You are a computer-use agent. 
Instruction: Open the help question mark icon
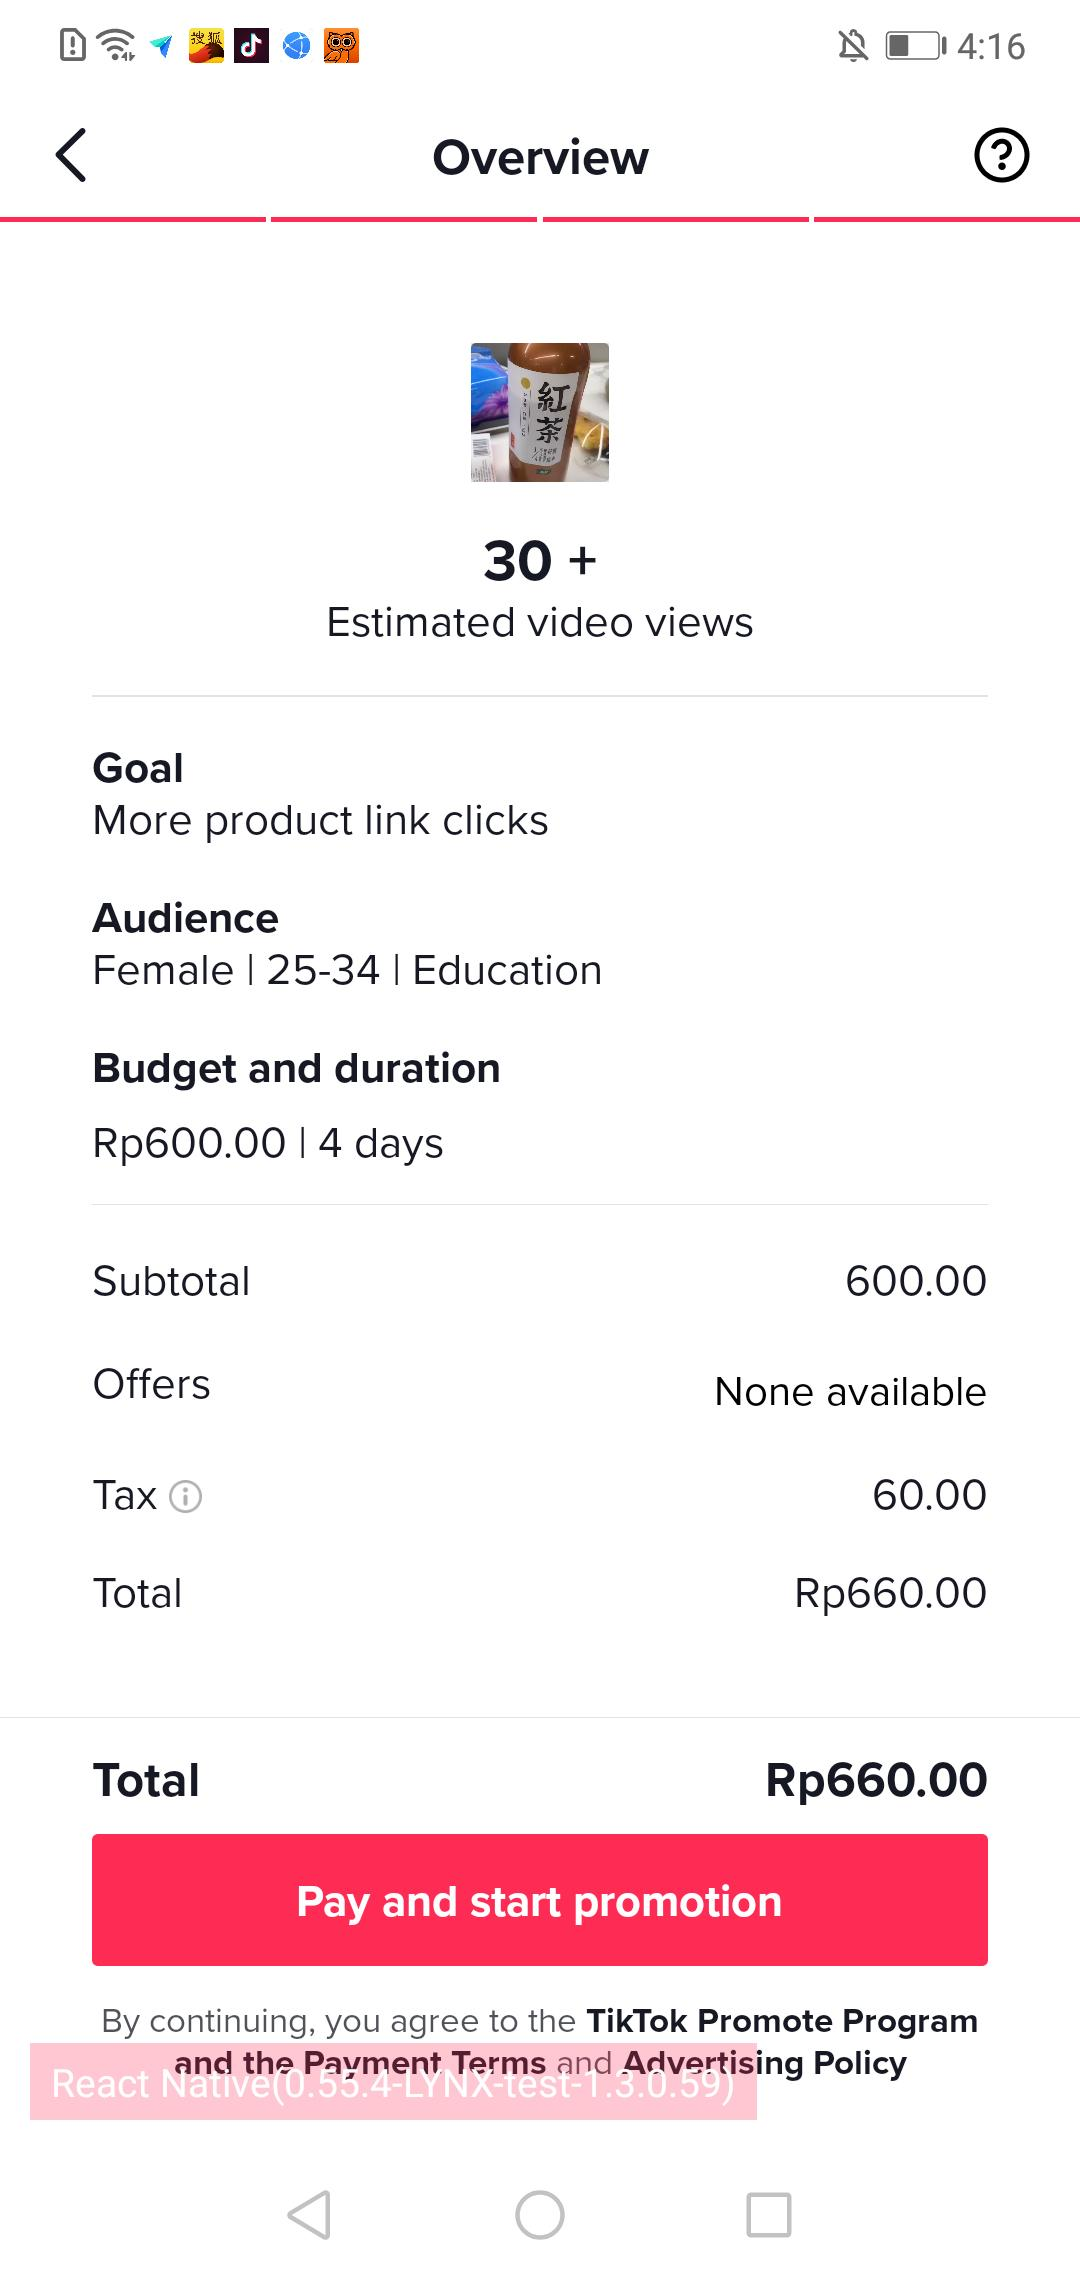[1001, 156]
